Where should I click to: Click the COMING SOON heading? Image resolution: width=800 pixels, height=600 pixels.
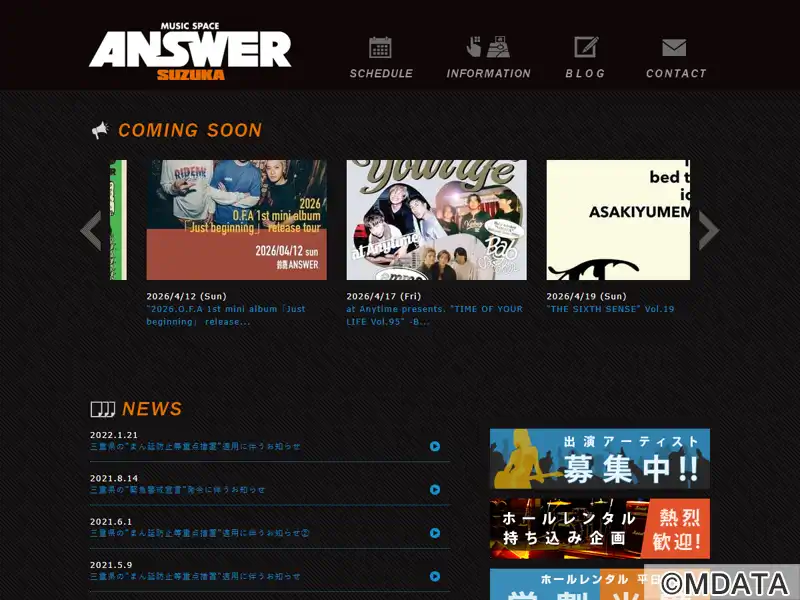190,130
